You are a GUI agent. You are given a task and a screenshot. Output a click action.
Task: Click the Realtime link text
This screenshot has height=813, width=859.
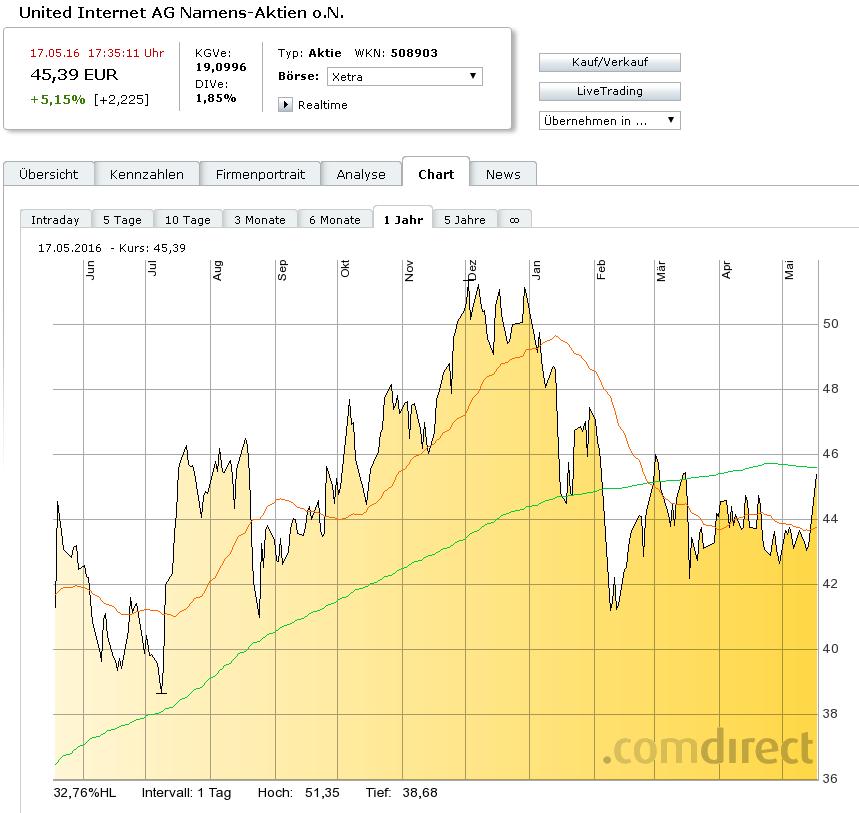(323, 105)
